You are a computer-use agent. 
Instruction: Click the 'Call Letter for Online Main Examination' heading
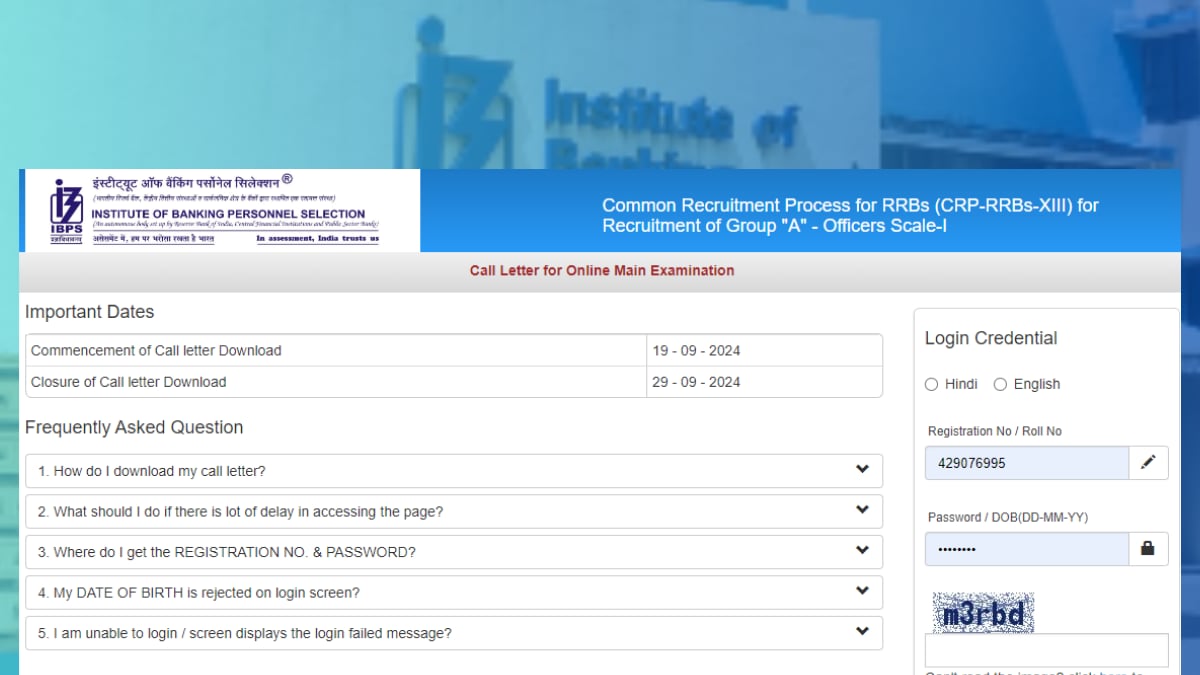point(601,270)
